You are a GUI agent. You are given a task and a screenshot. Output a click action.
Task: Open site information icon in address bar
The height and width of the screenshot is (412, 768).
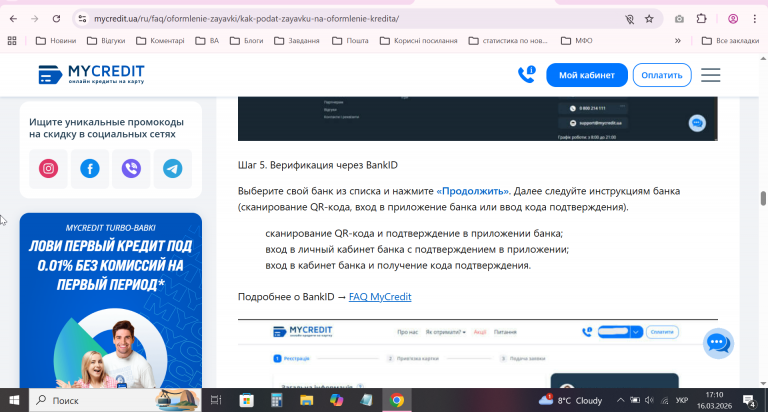[x=82, y=19]
